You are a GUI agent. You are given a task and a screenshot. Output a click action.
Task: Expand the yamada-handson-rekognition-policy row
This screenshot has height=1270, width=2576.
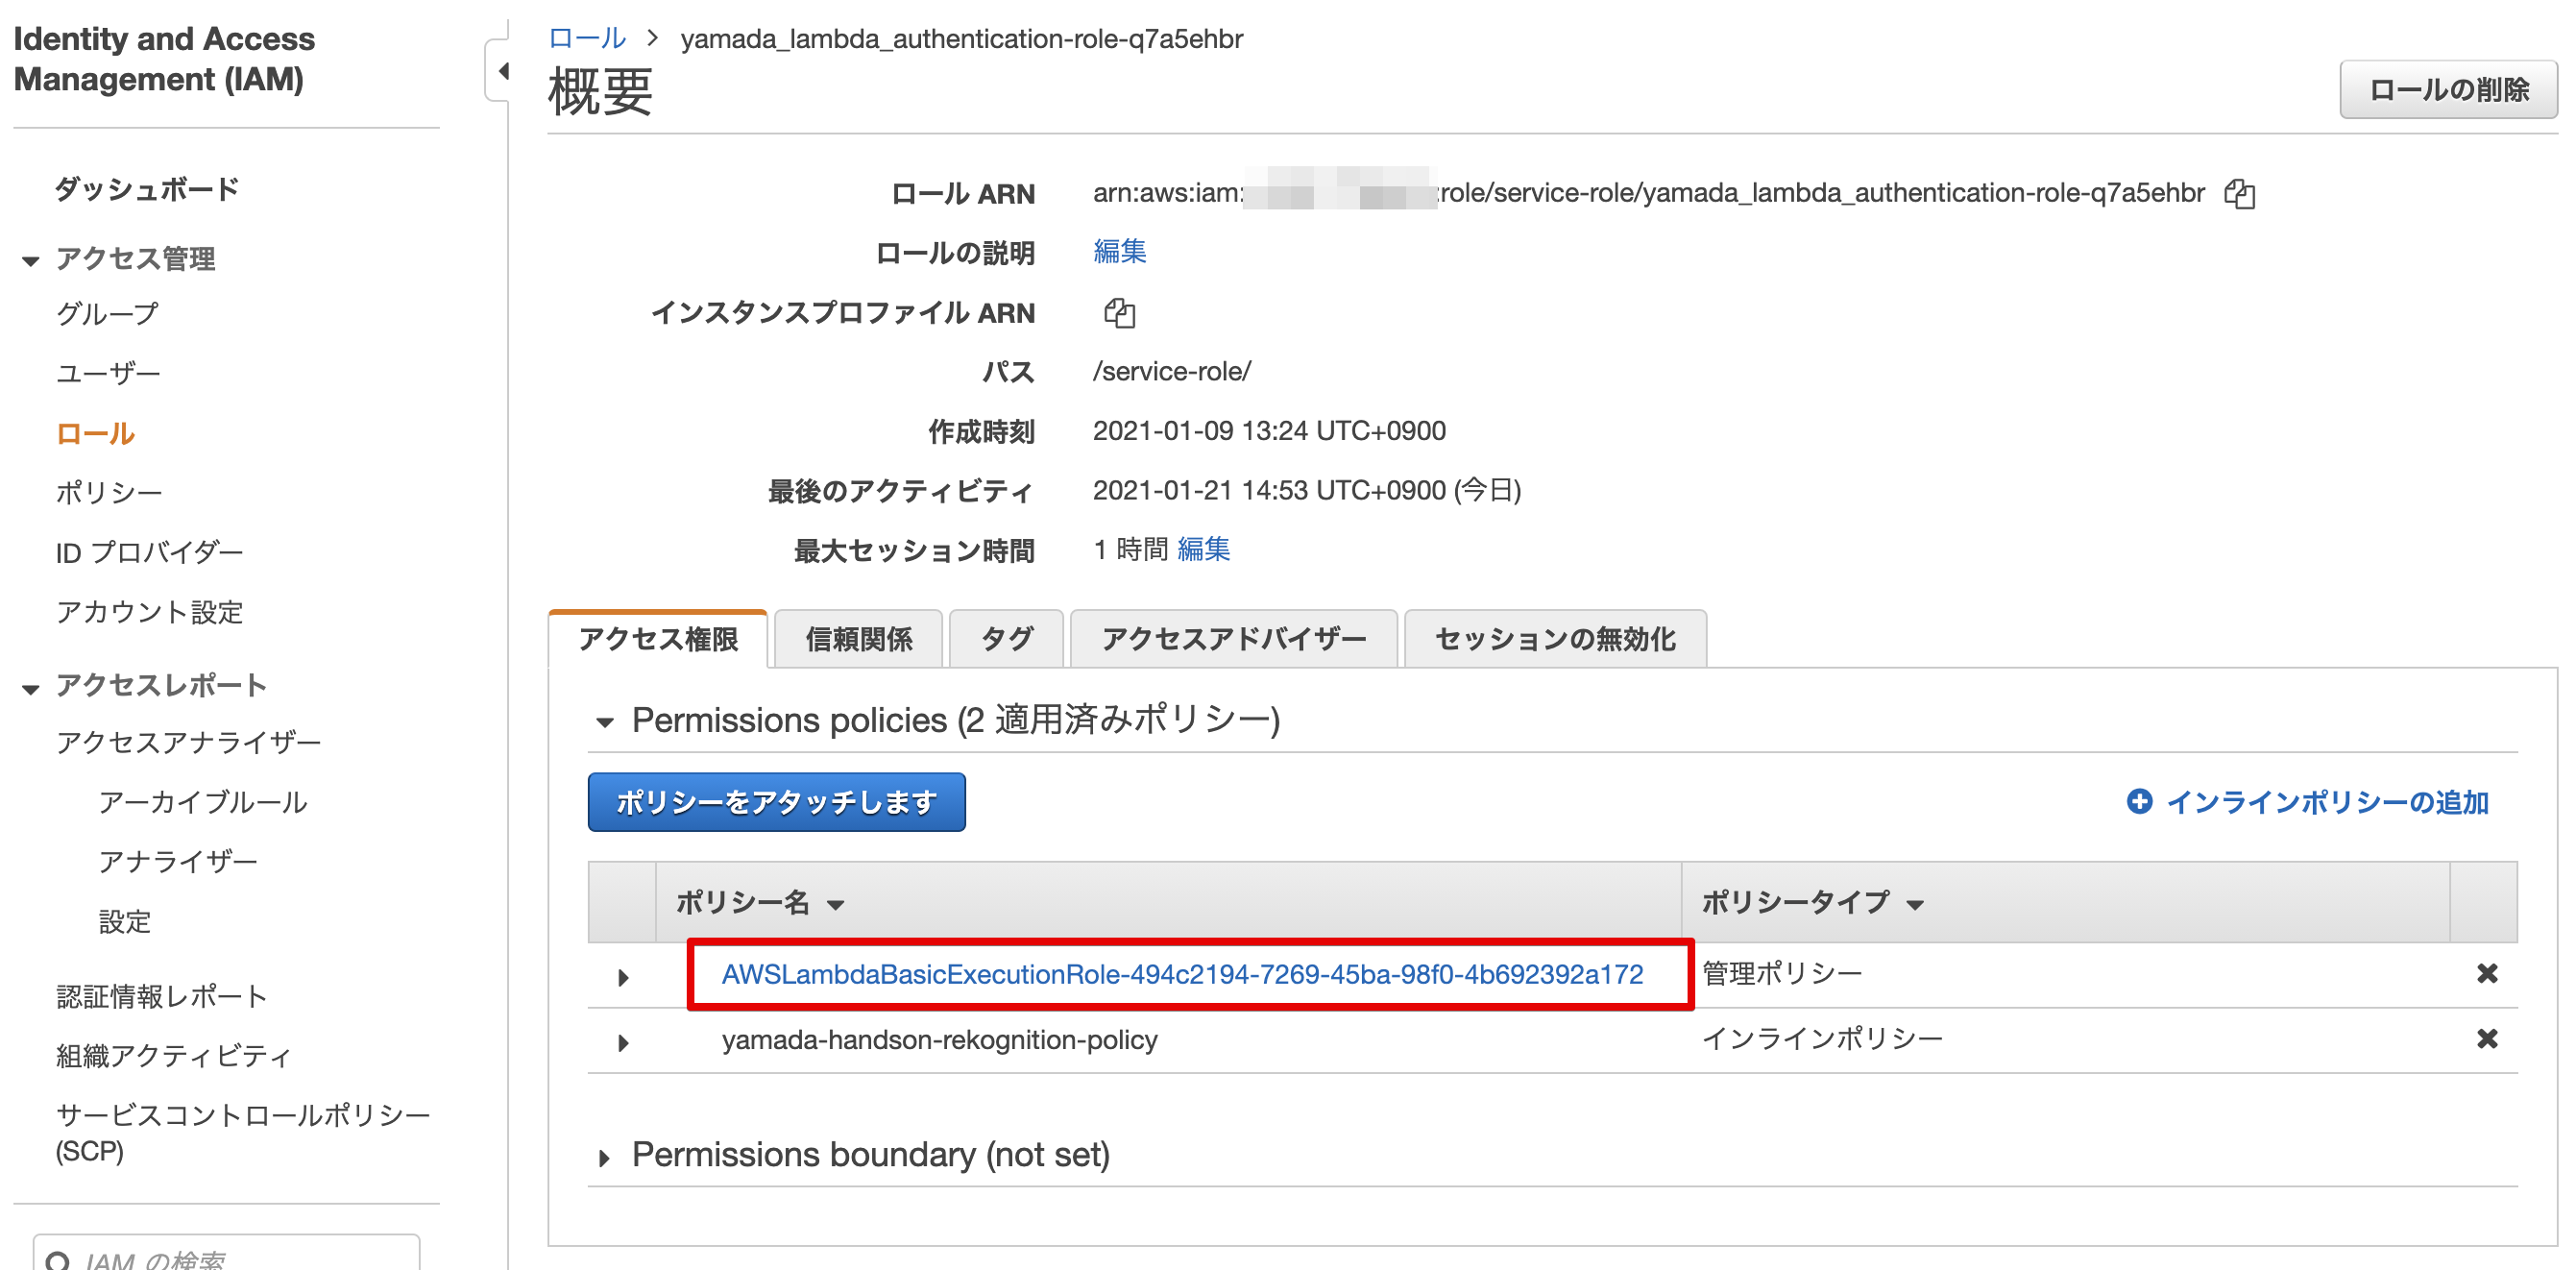(x=623, y=1042)
